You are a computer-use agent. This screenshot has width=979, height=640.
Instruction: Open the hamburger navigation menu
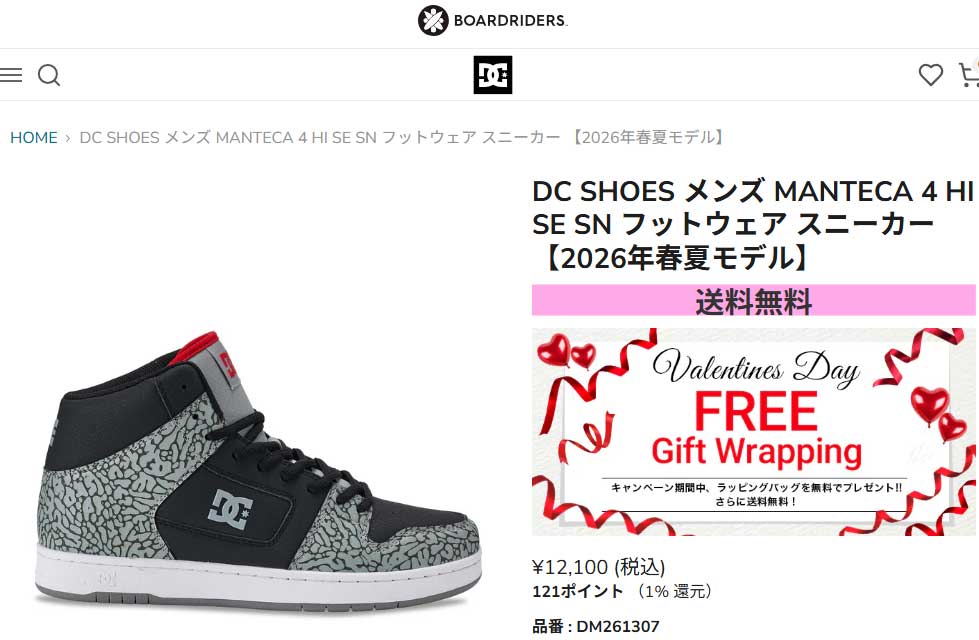(x=11, y=75)
